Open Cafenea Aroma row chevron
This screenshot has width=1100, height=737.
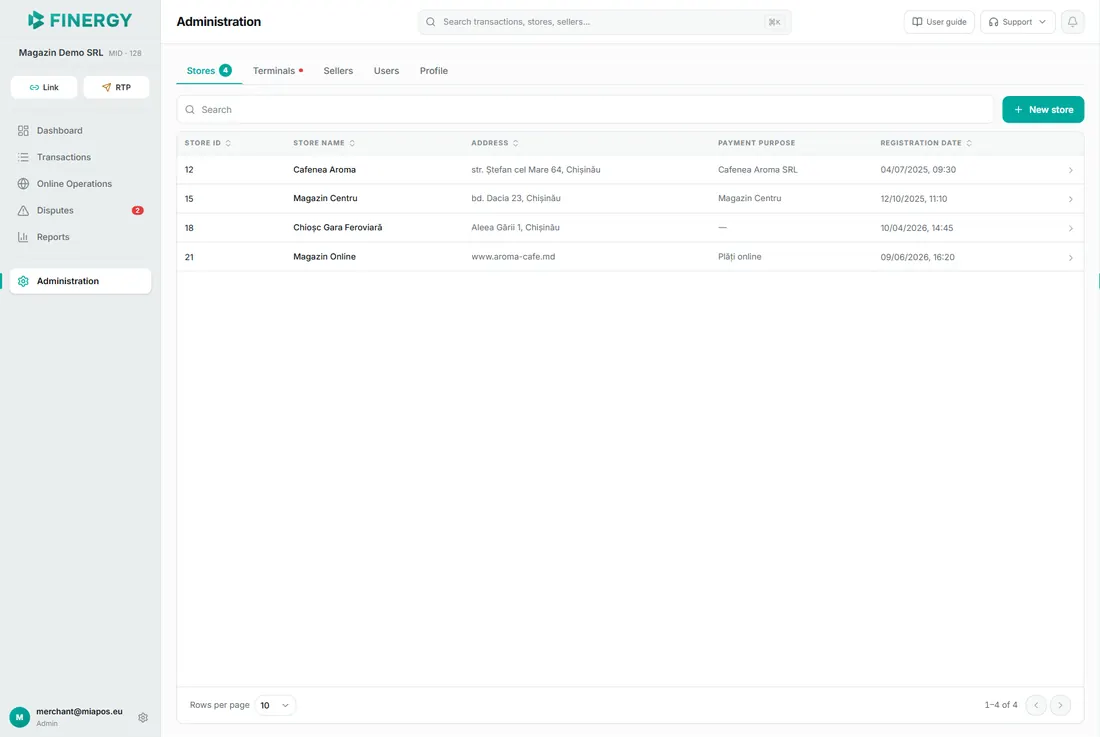click(1071, 170)
